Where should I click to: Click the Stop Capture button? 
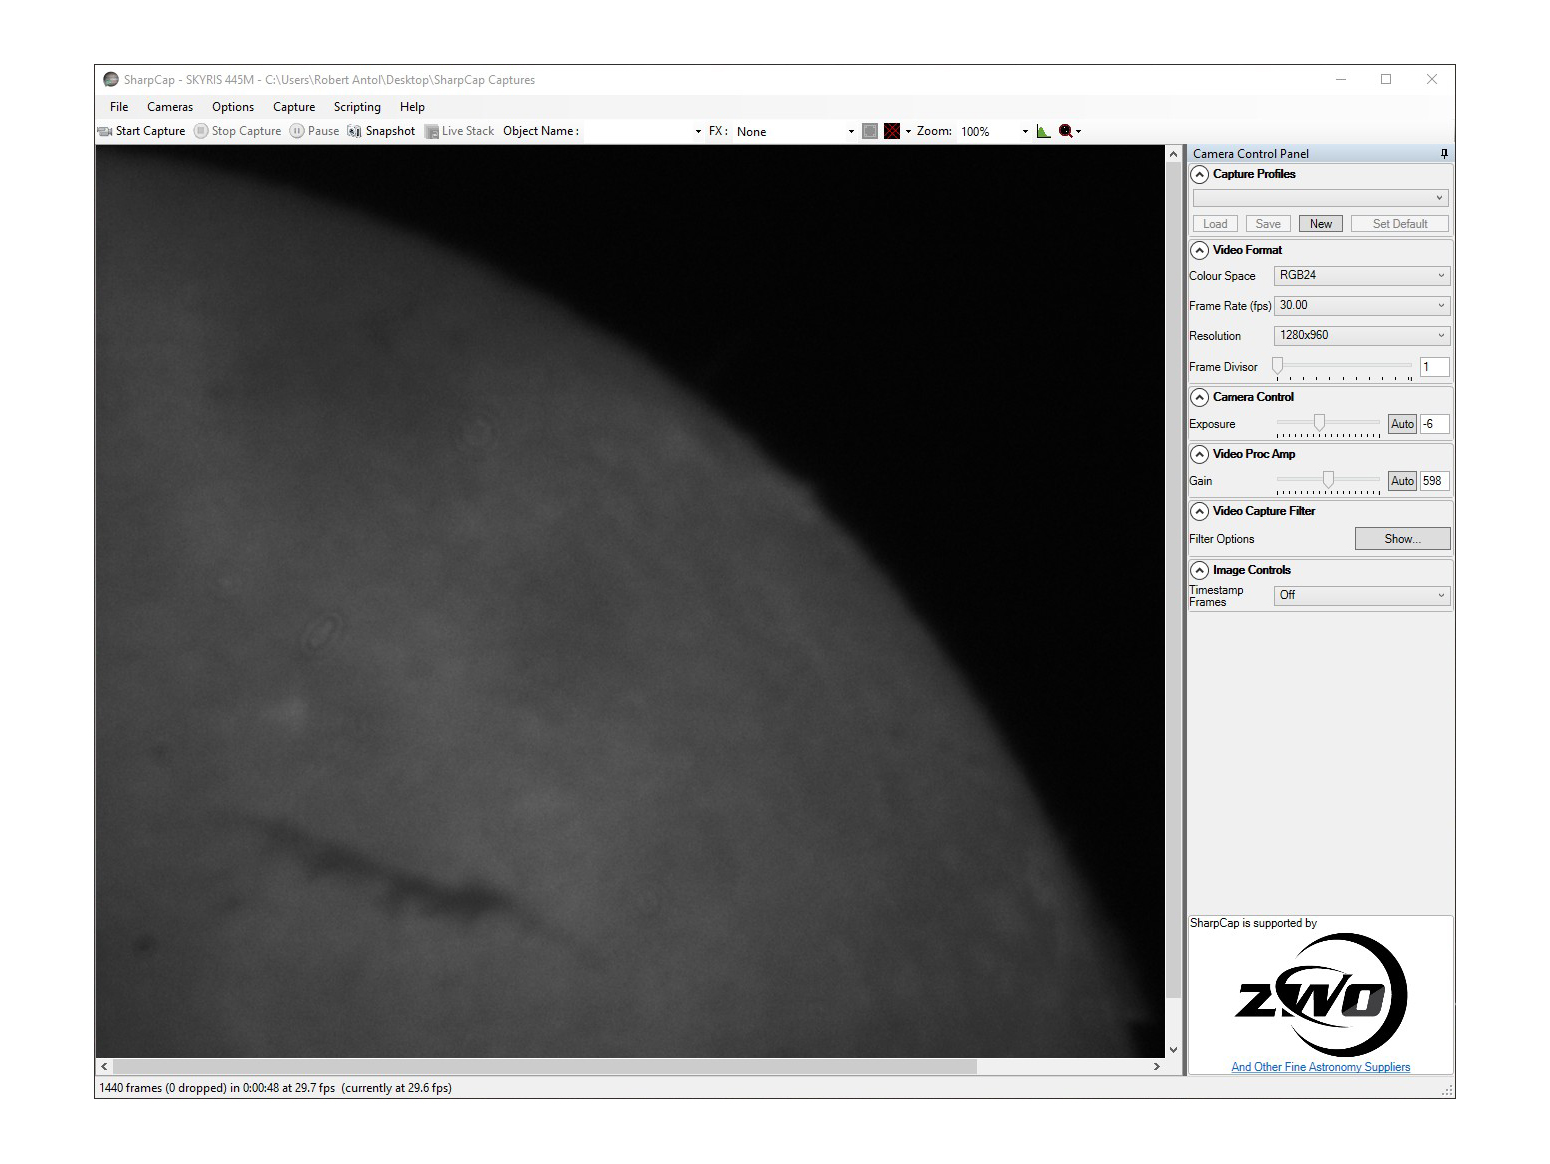(238, 131)
